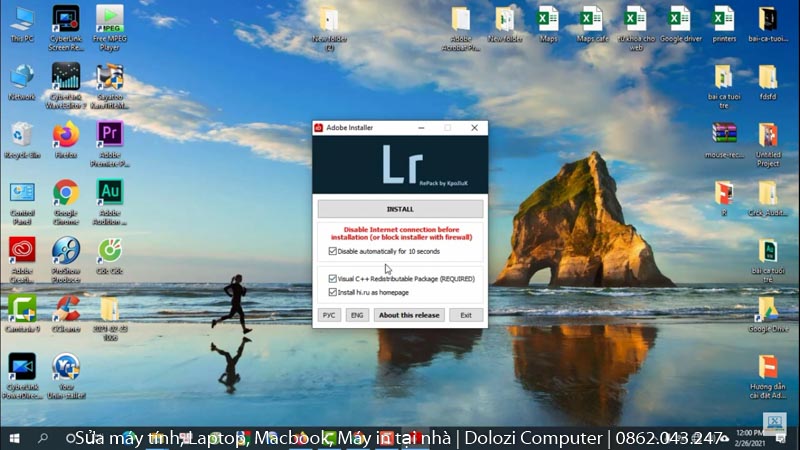Select This PC desktop icon
Image resolution: width=800 pixels, height=450 pixels.
click(22, 25)
